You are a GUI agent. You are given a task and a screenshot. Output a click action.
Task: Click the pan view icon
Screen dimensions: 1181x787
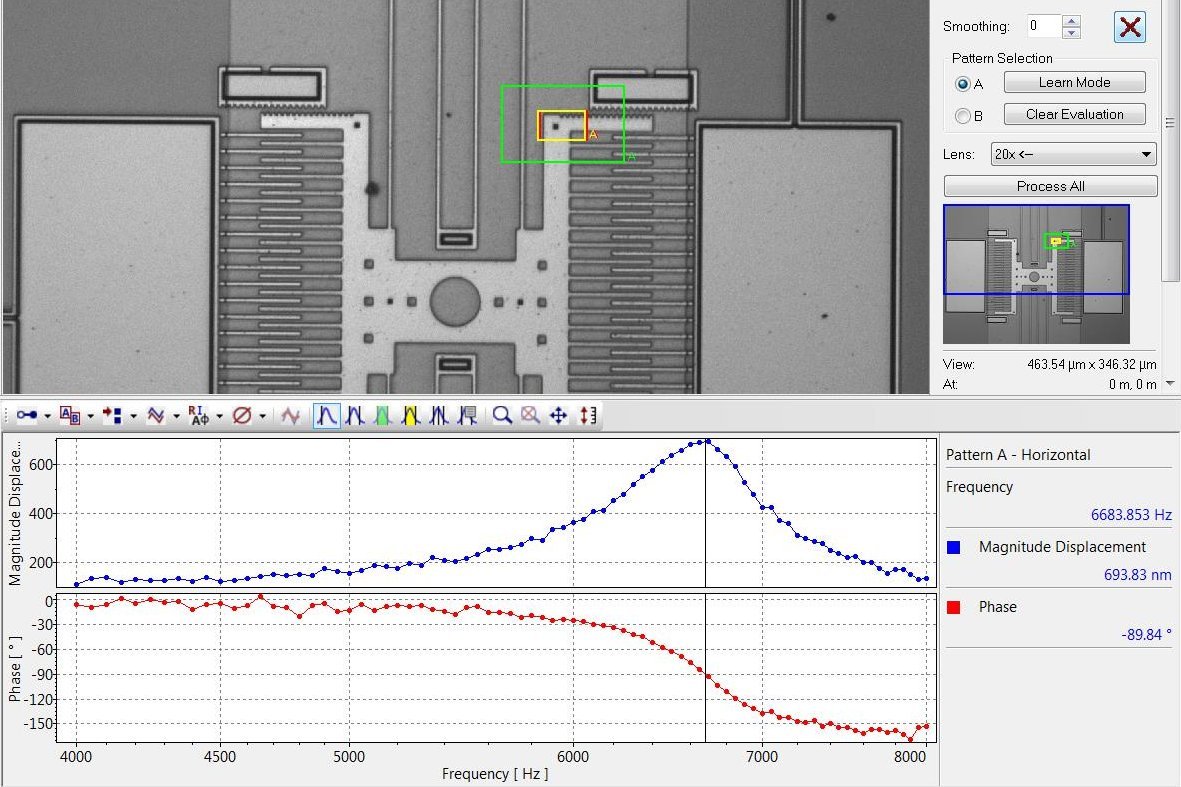557,415
